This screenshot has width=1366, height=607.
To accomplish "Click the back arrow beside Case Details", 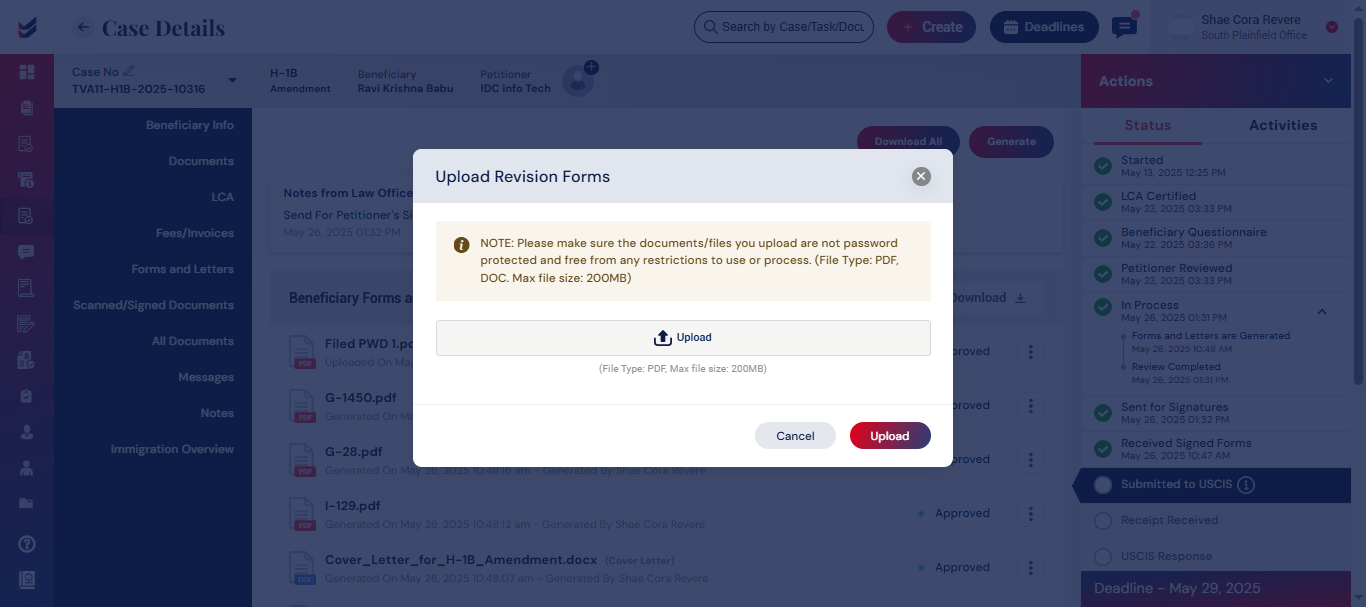I will (x=84, y=27).
